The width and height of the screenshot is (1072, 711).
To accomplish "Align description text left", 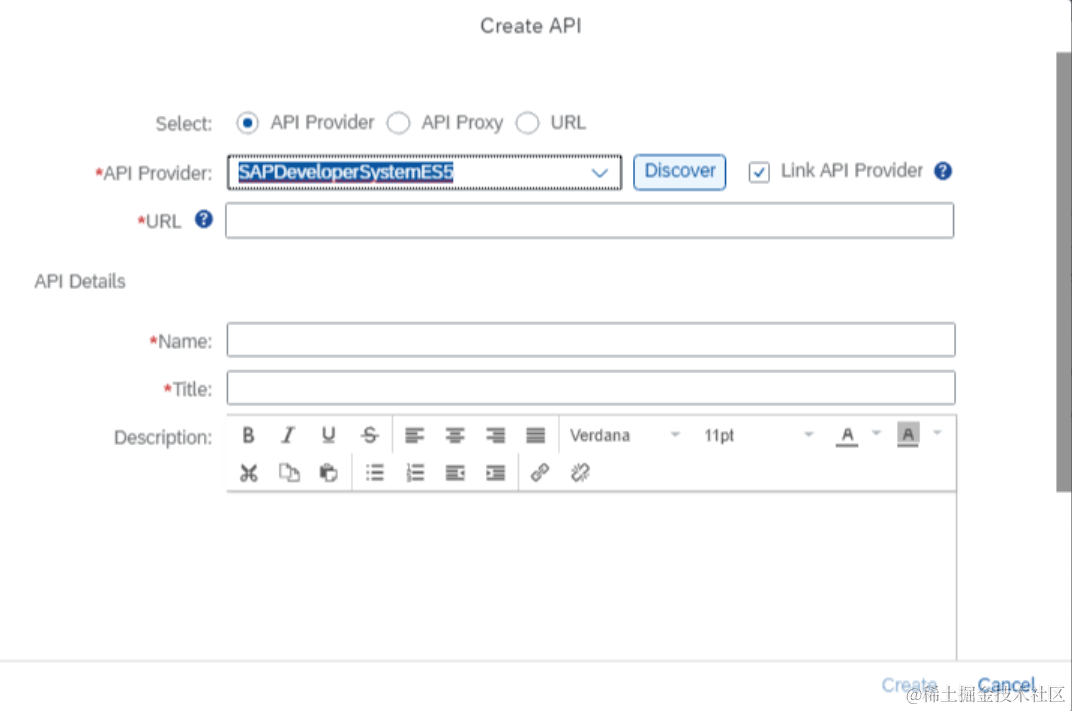I will (414, 435).
